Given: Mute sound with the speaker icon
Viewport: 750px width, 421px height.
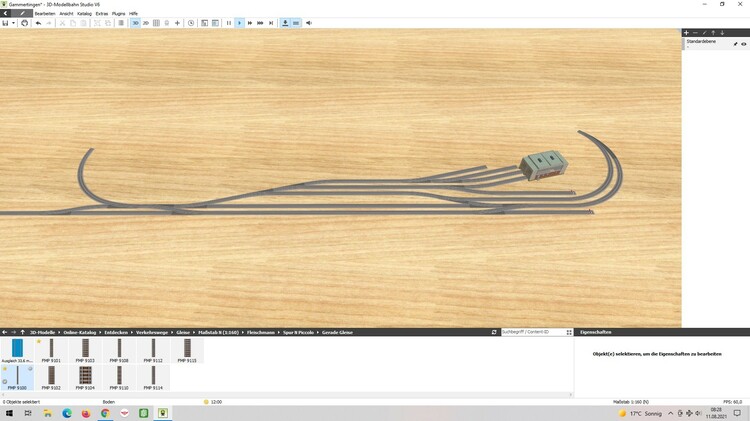Looking at the screenshot, I should (309, 23).
